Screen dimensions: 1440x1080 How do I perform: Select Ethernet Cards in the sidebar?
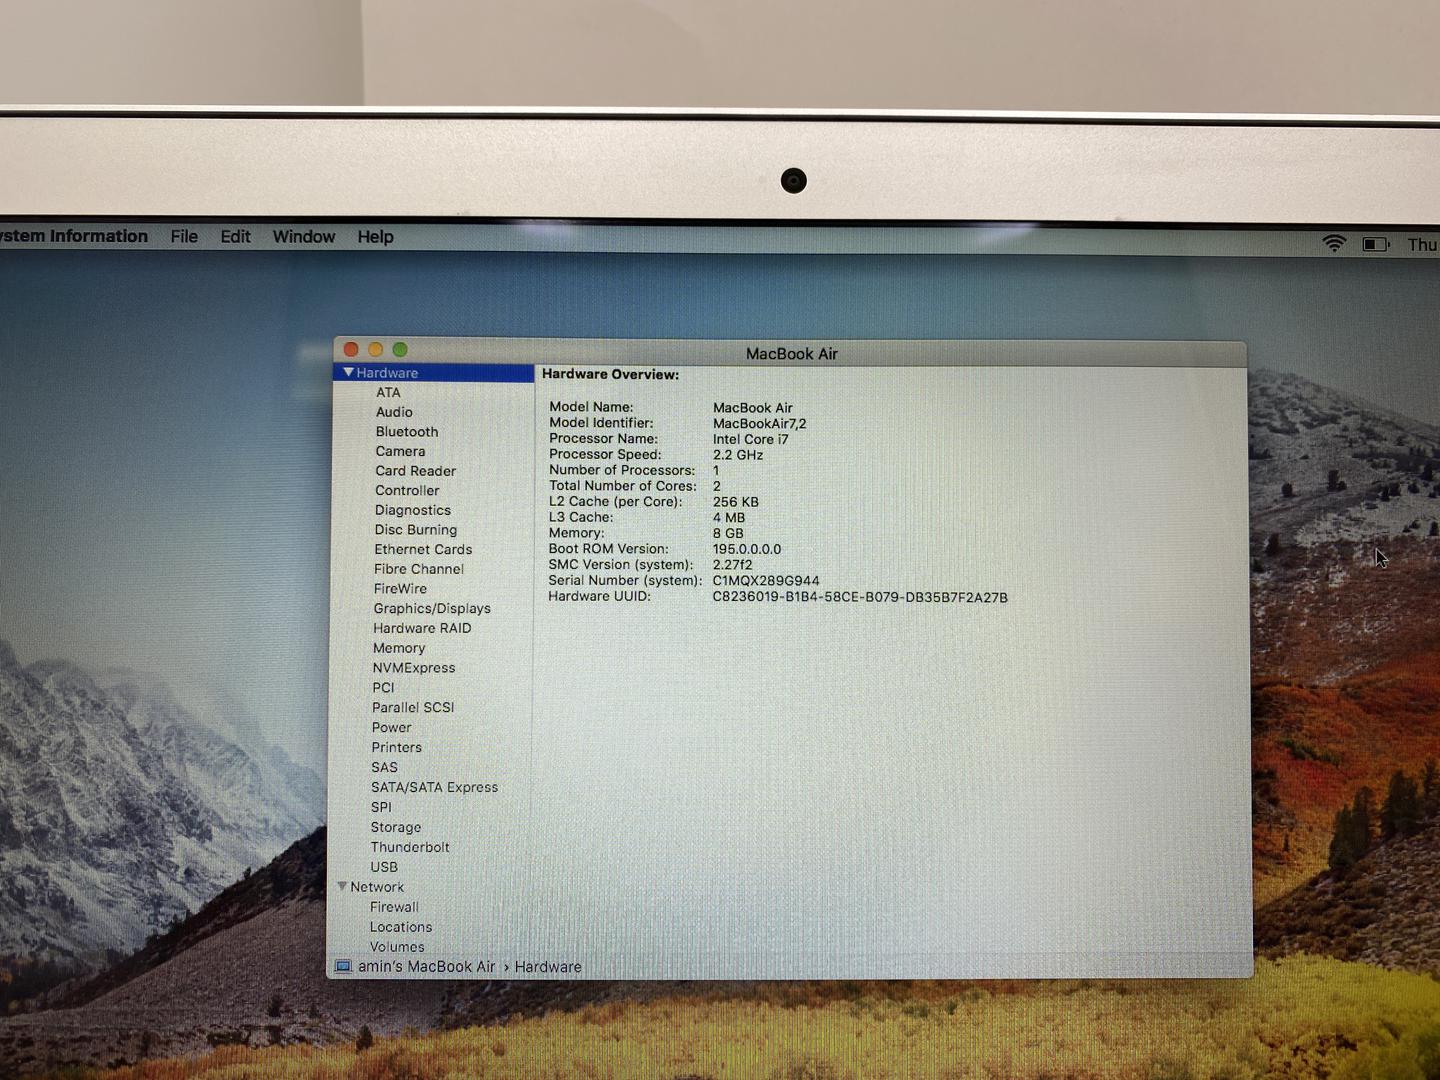pyautogui.click(x=423, y=549)
